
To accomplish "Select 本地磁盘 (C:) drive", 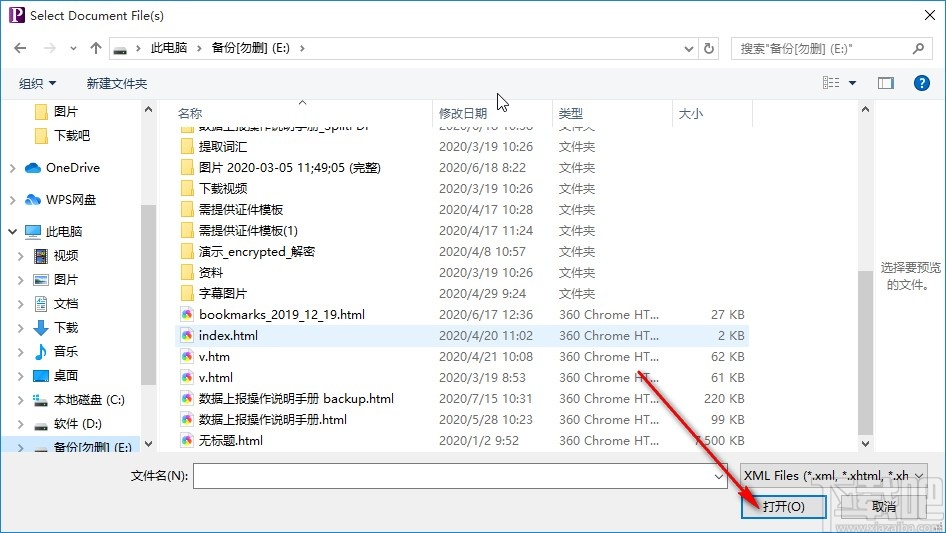I will pos(89,400).
